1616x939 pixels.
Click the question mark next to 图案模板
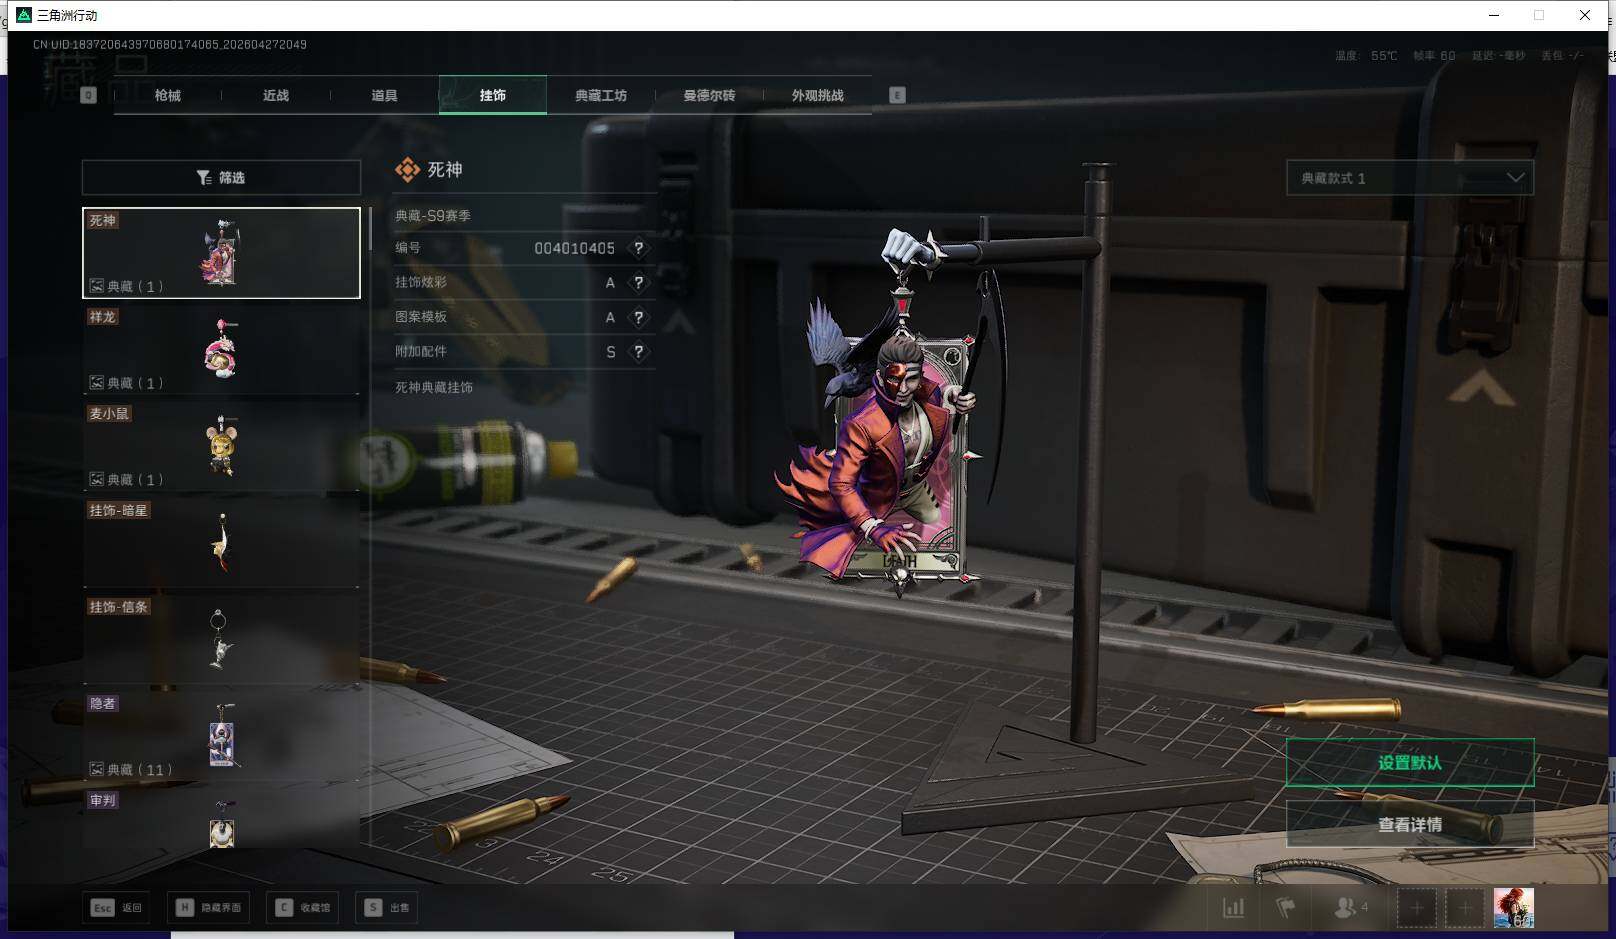(x=638, y=317)
